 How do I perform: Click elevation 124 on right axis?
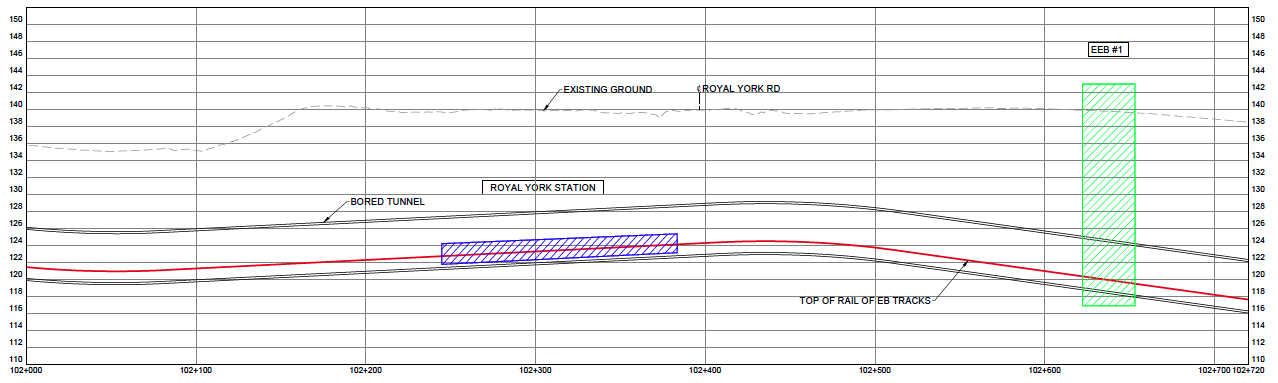point(1258,240)
